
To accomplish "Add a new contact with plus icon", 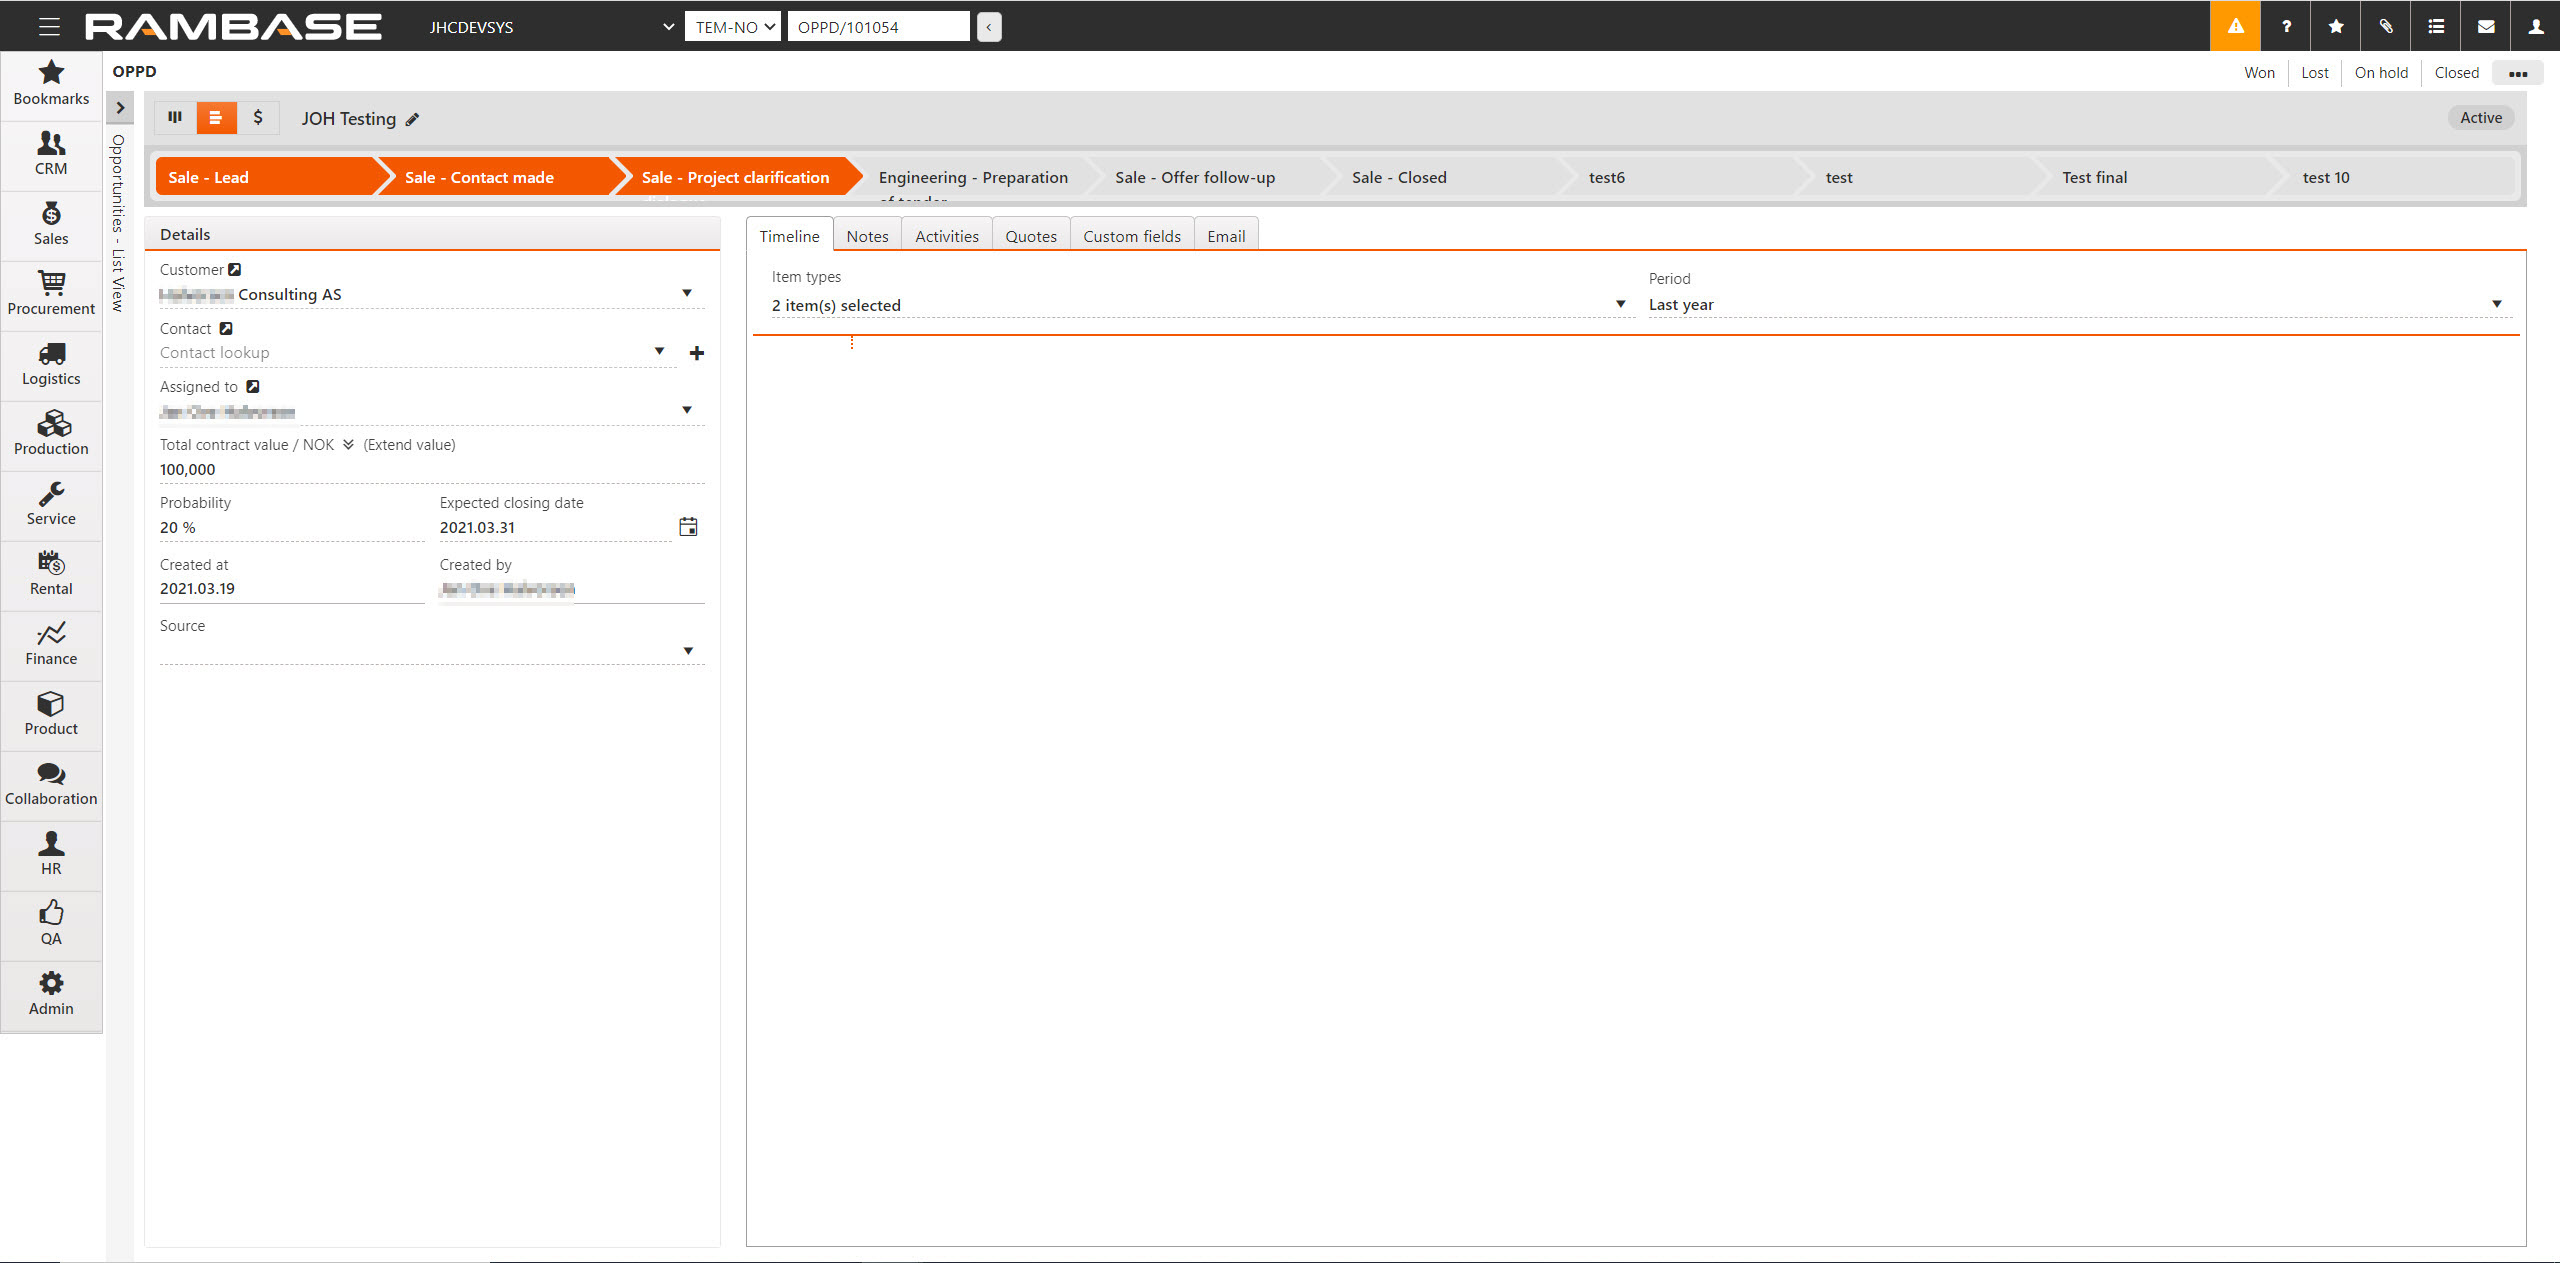I will (x=697, y=353).
